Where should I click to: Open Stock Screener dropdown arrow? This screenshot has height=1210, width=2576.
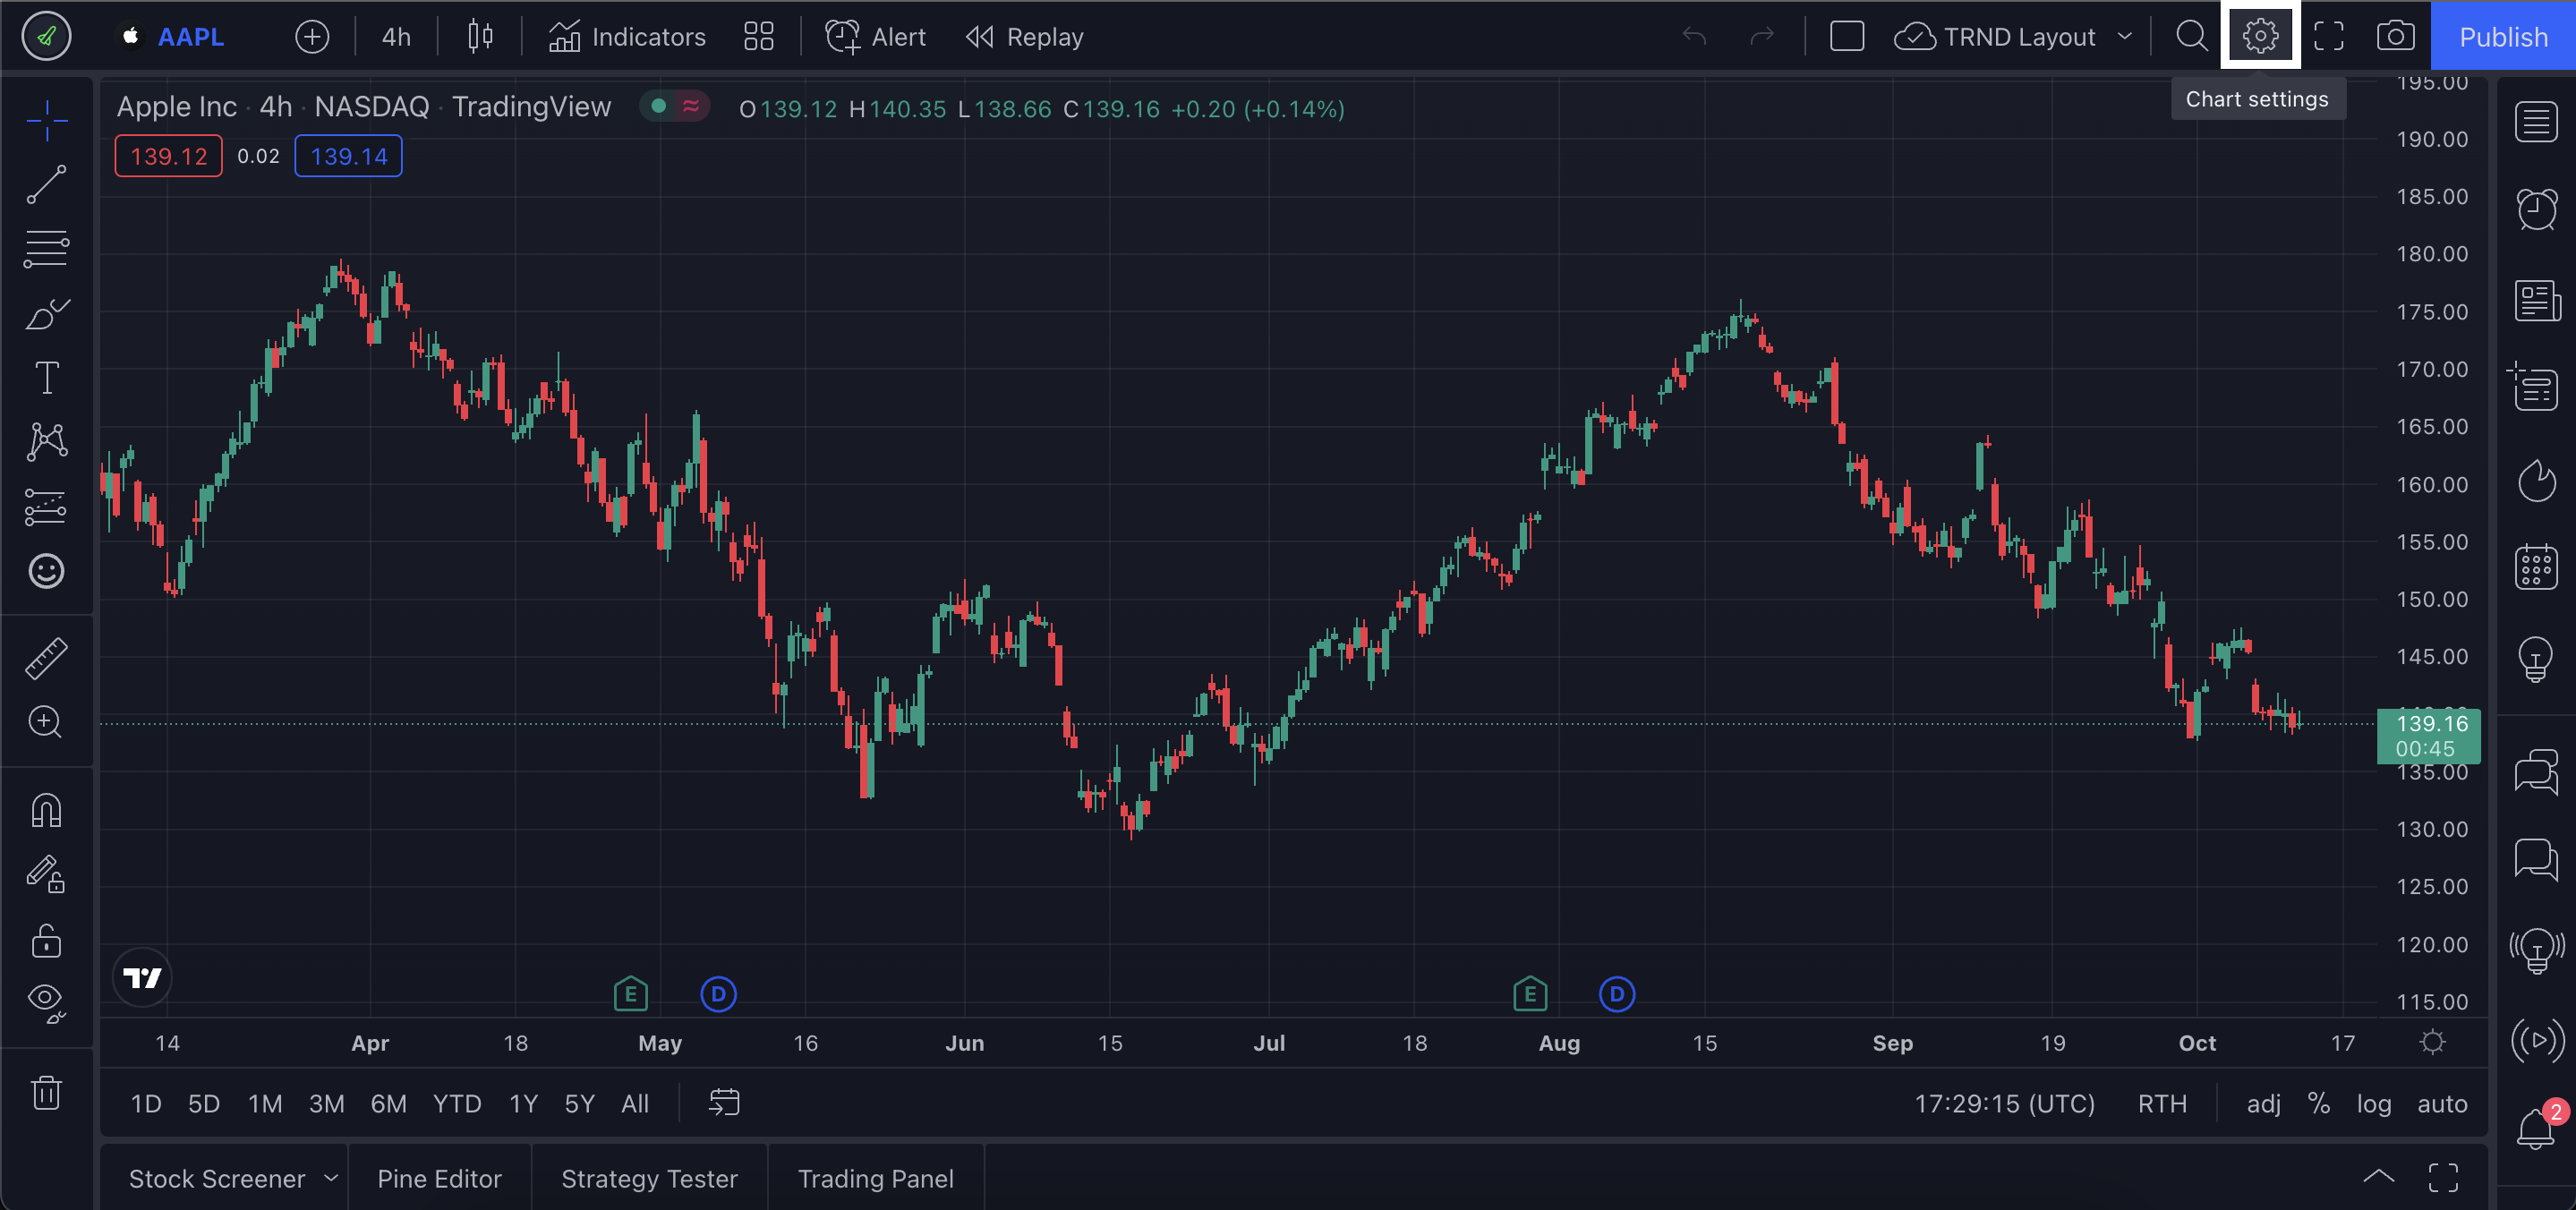tap(331, 1178)
